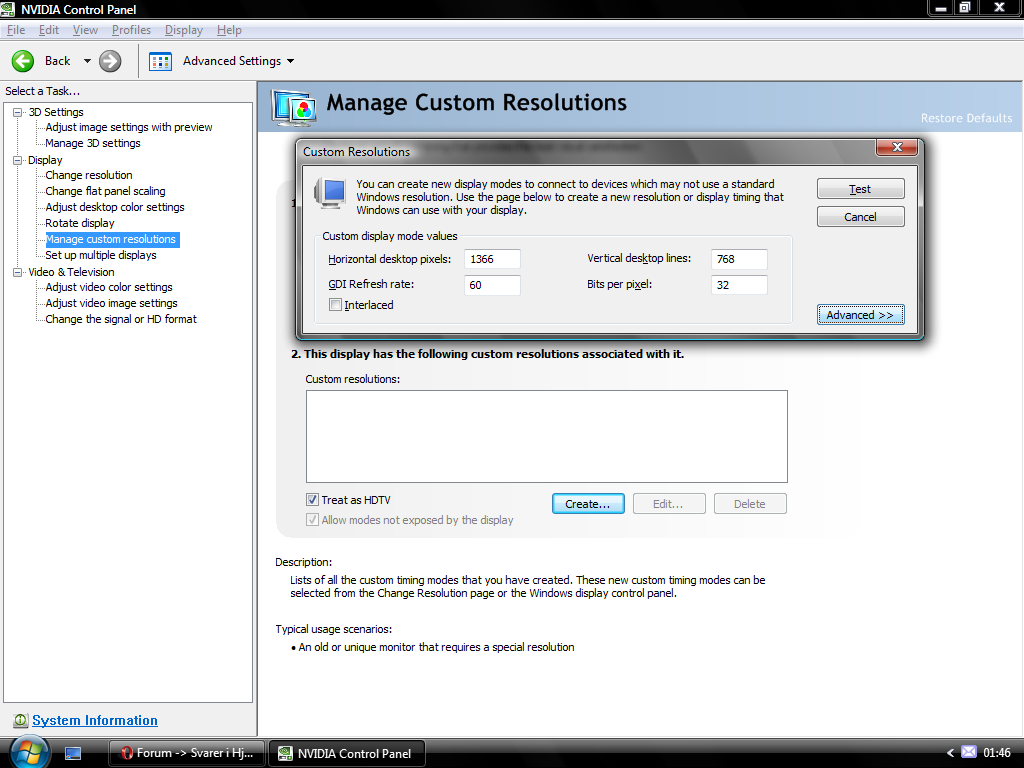This screenshot has height=768, width=1024.
Task: Select Adjust desktop color settings
Action: click(115, 207)
